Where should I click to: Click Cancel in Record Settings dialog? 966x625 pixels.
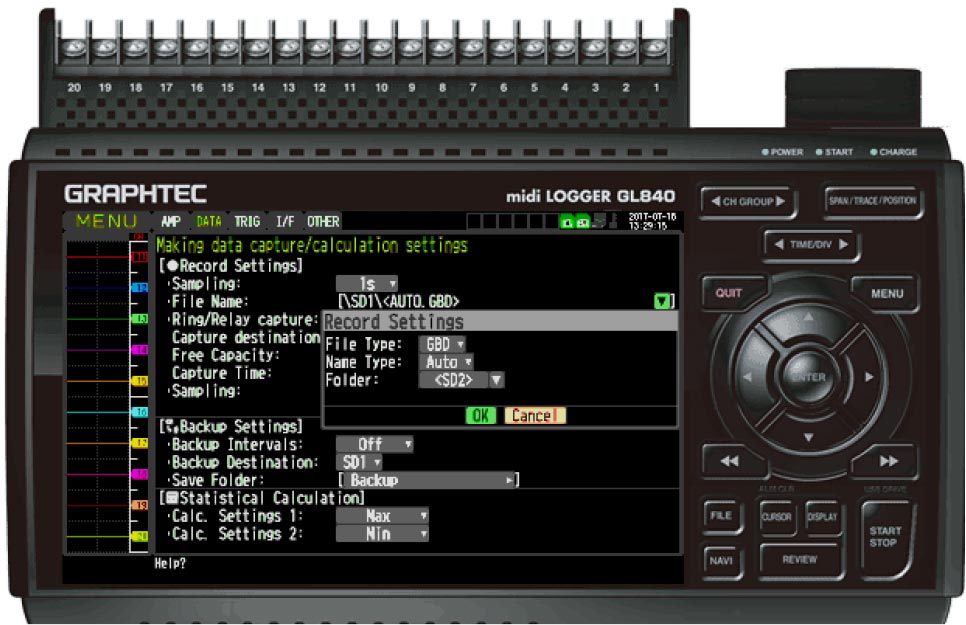pos(535,415)
